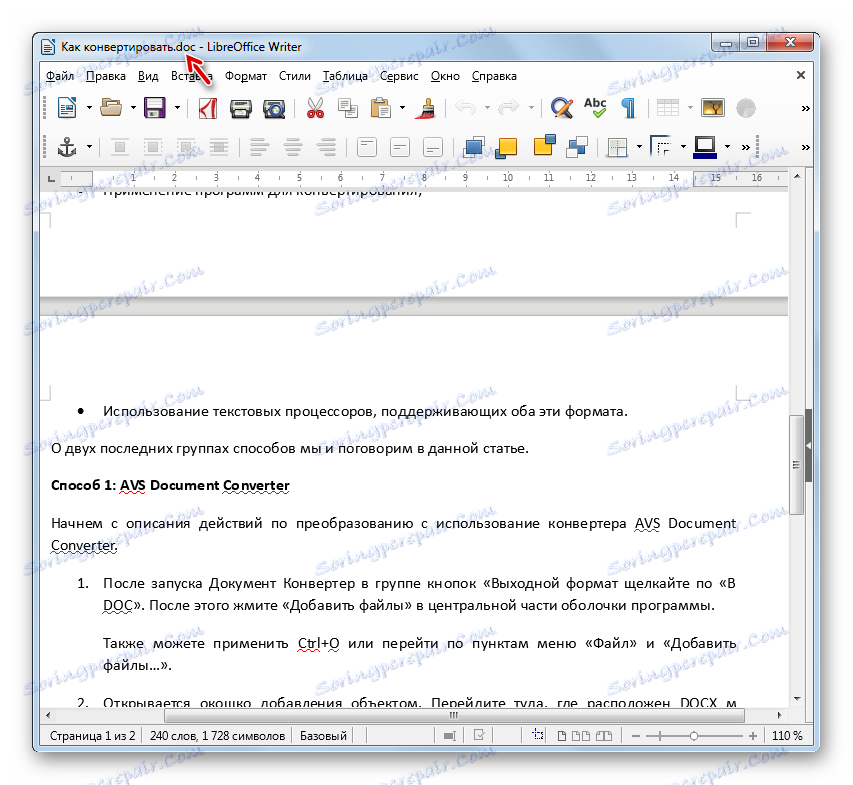Click the Insert Table icon

[667, 108]
